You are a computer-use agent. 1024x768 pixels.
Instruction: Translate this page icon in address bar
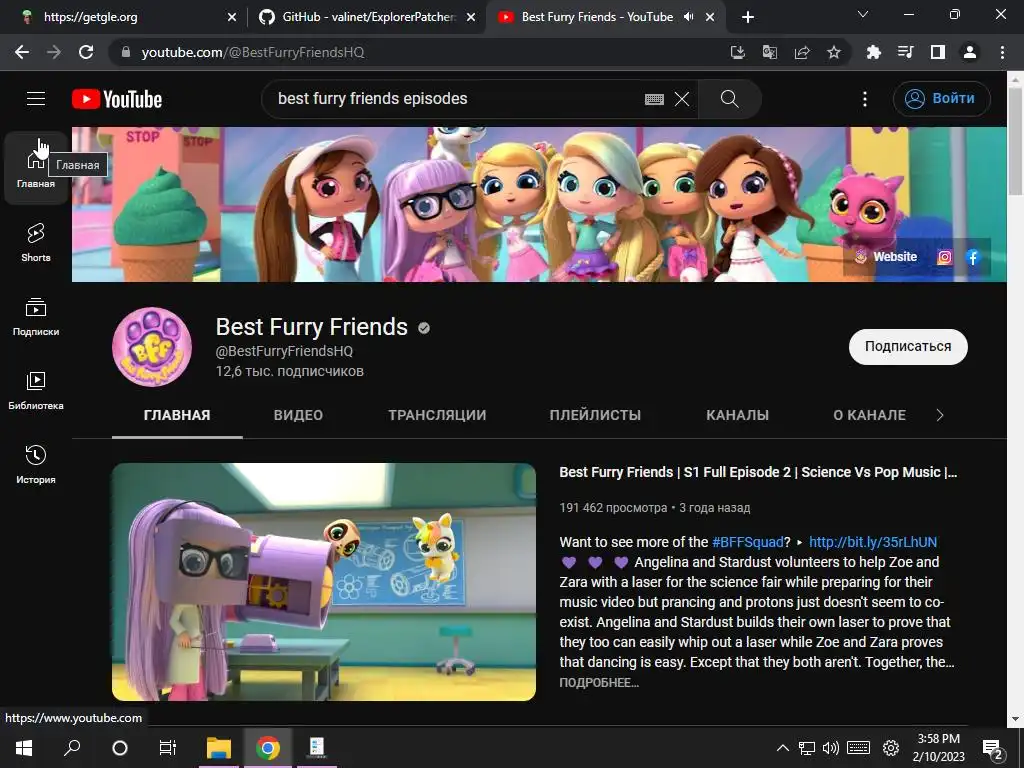click(x=770, y=52)
